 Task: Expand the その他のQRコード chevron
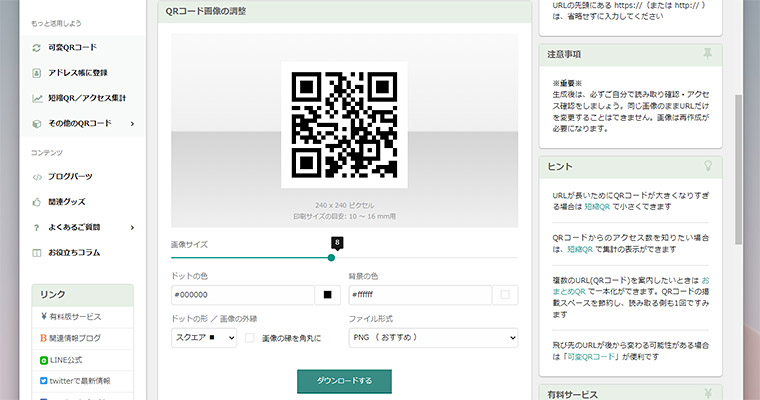pos(132,124)
